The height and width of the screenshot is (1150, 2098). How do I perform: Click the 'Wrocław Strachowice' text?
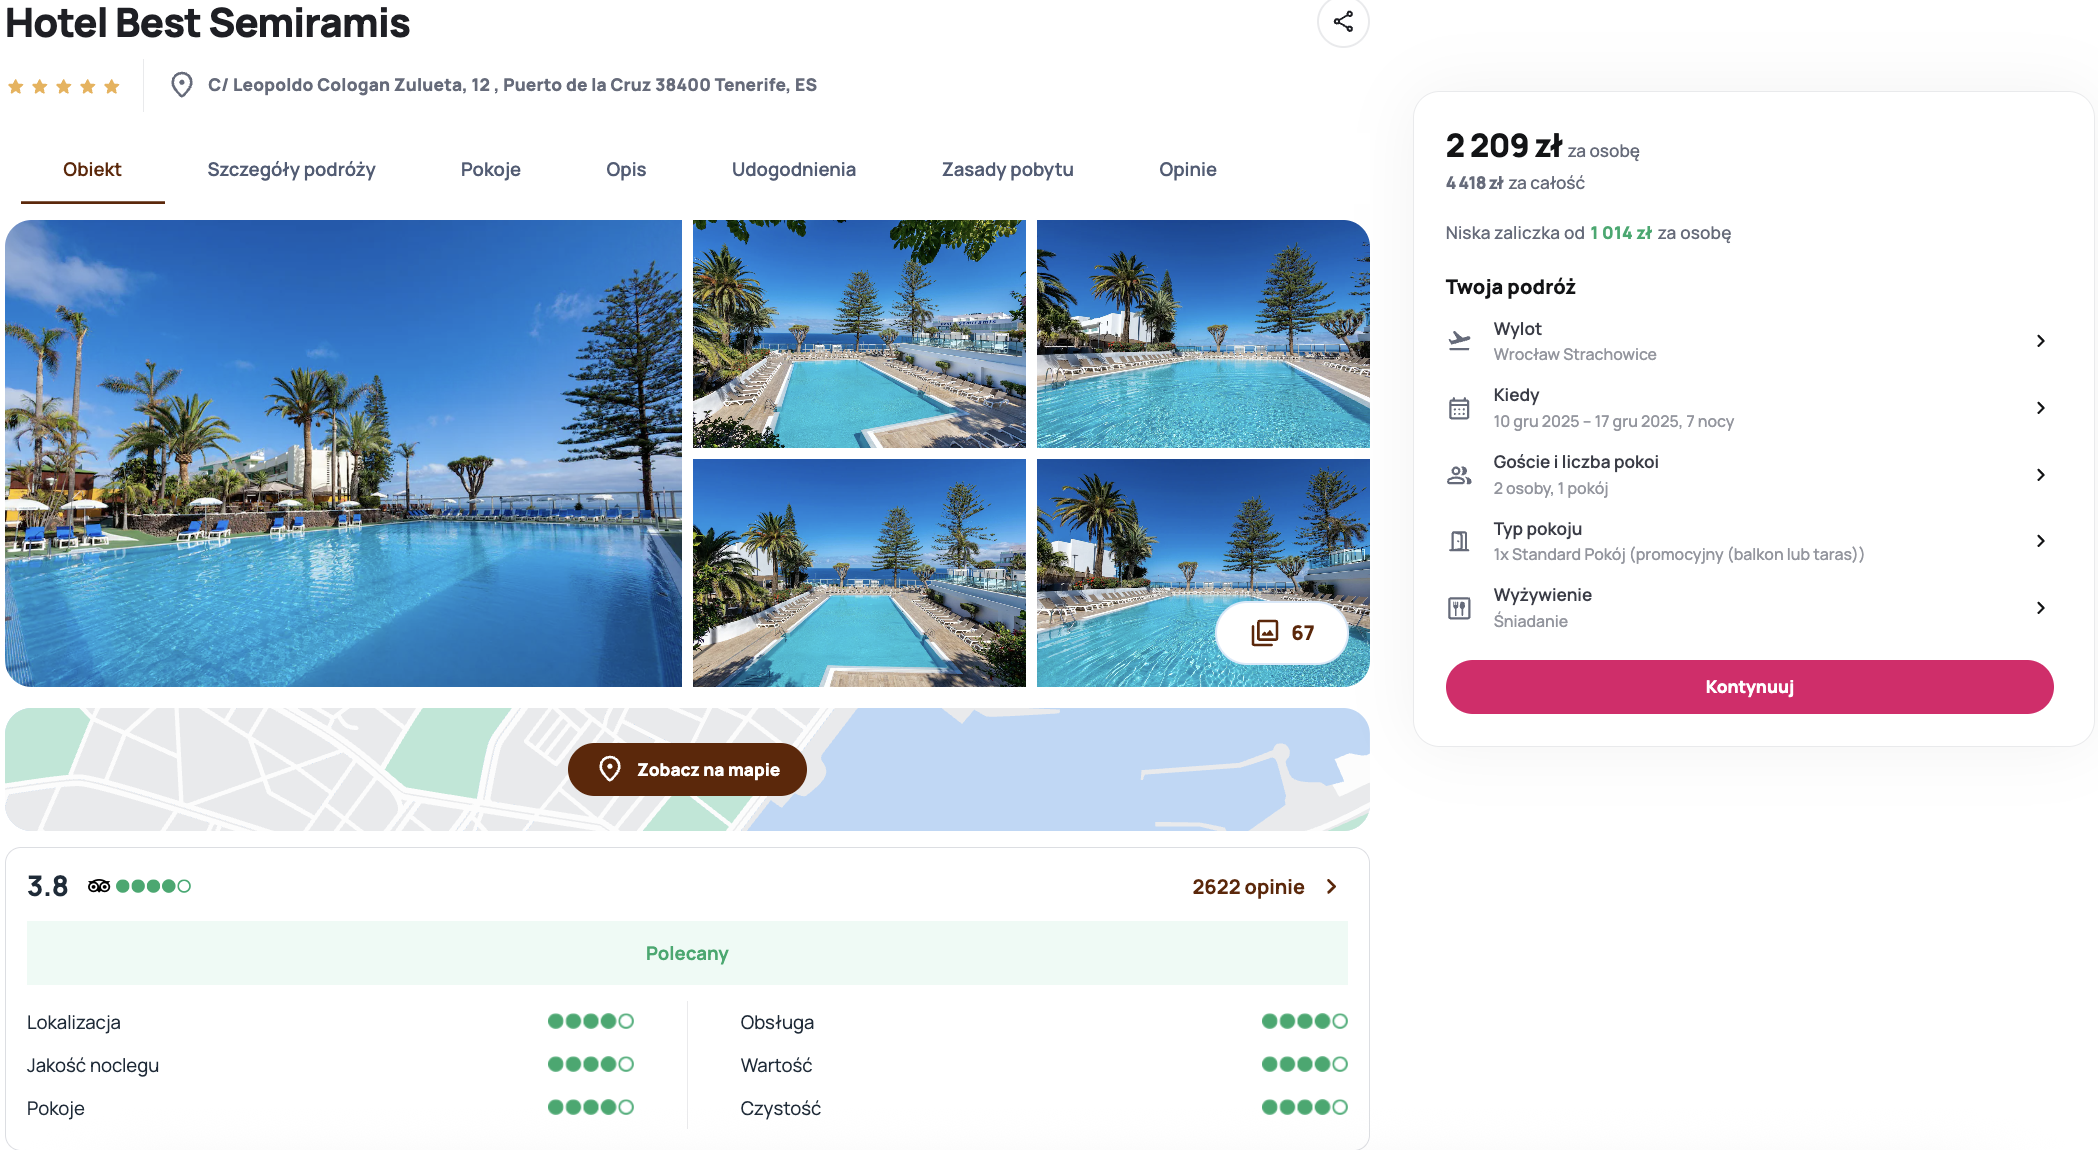tap(1575, 354)
